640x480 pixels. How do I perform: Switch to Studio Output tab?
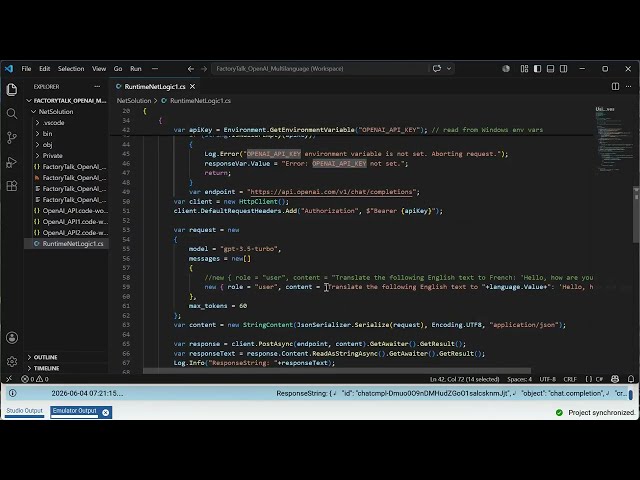pyautogui.click(x=24, y=411)
